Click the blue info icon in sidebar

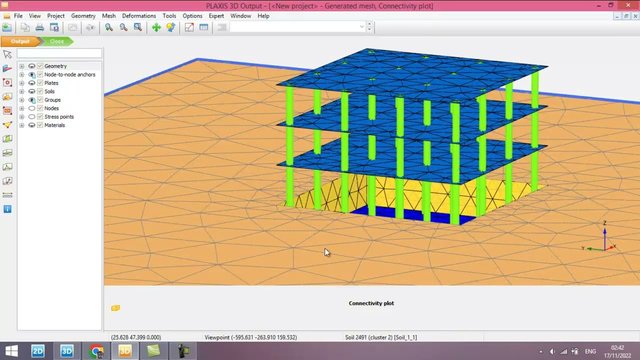click(7, 209)
